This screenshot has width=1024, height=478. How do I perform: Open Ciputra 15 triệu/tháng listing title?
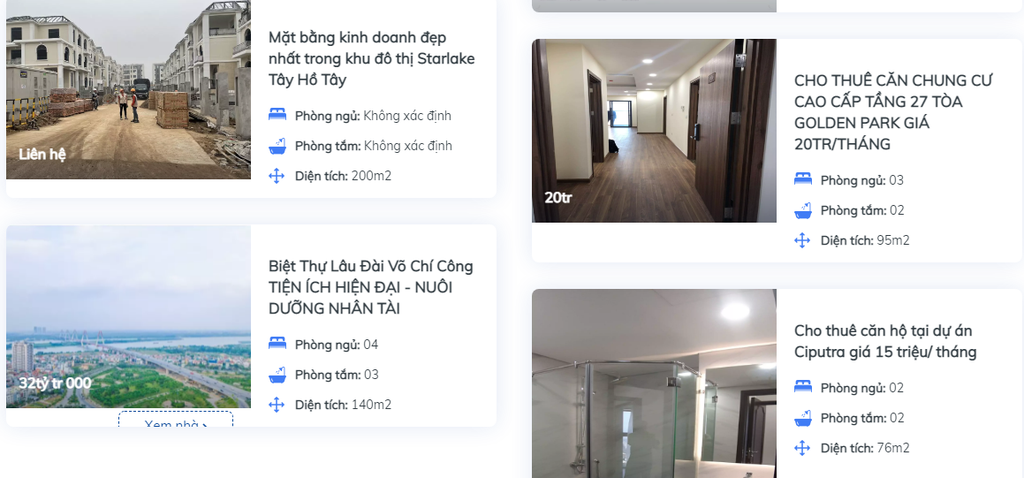[886, 341]
